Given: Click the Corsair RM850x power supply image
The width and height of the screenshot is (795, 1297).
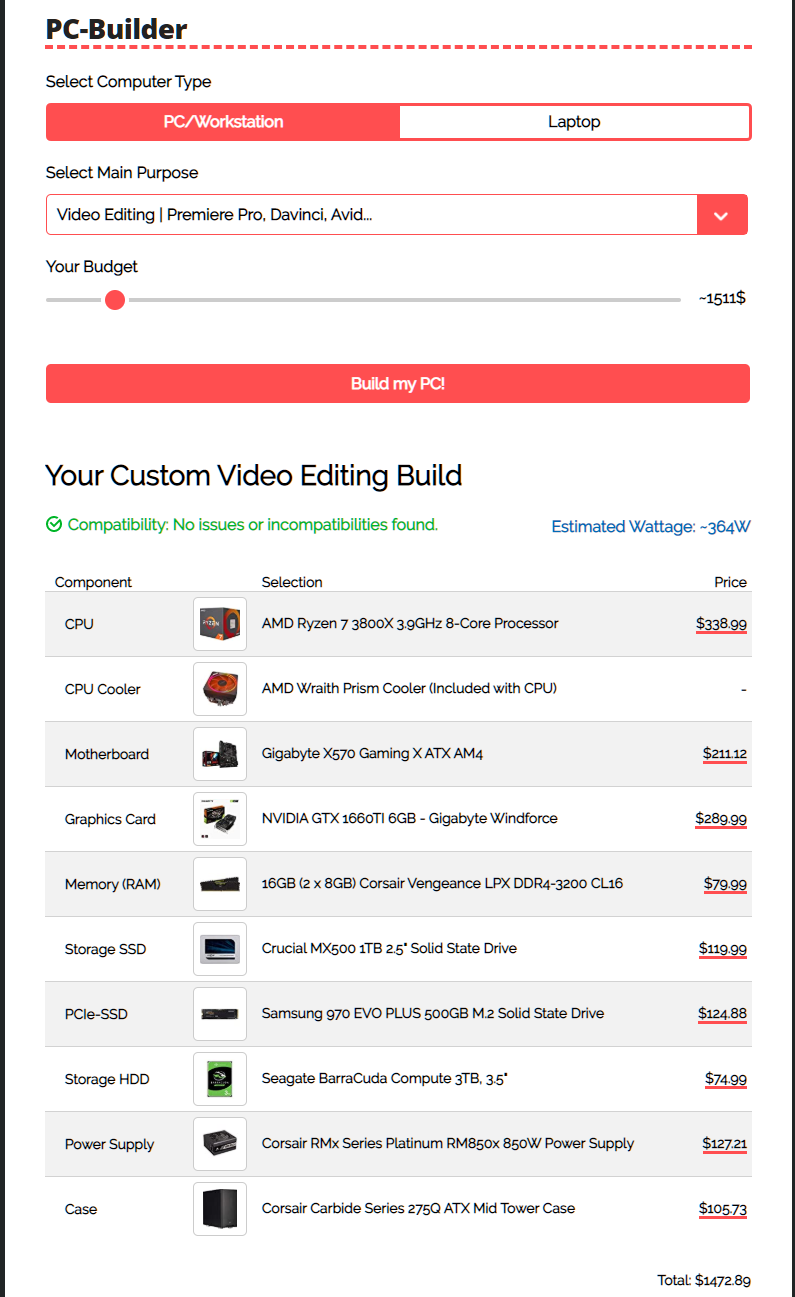Looking at the screenshot, I should tap(219, 1143).
